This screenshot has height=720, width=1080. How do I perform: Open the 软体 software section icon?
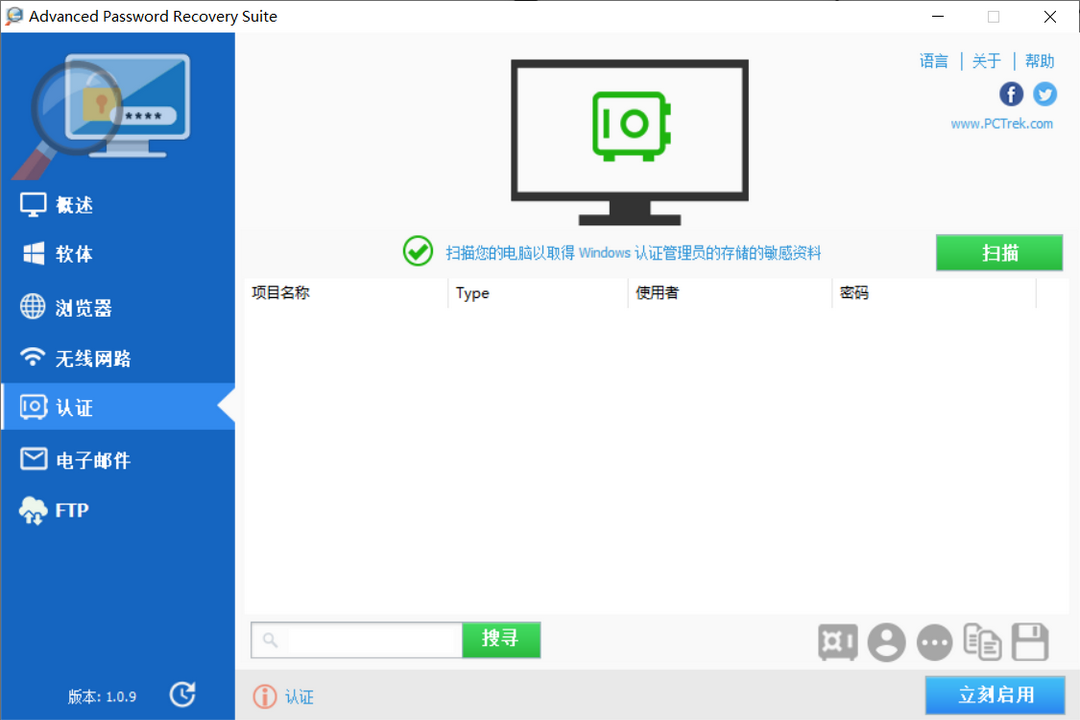click(x=33, y=254)
